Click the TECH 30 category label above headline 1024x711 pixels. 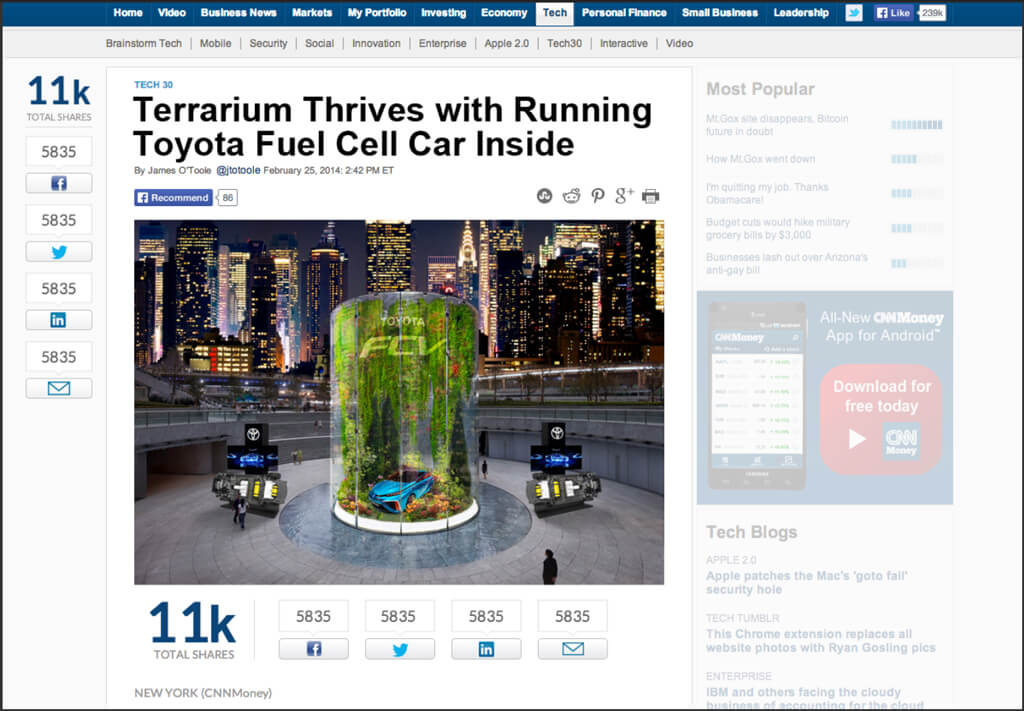pos(153,84)
